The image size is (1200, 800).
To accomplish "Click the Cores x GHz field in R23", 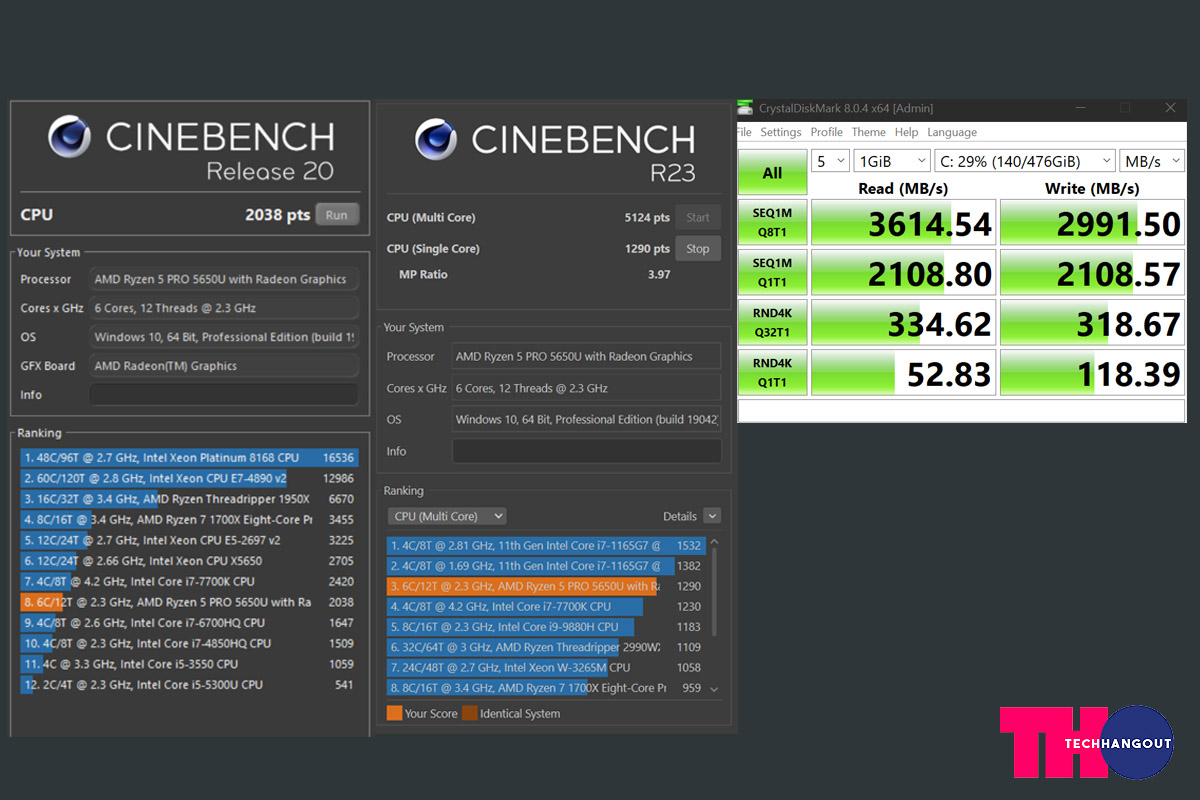I will point(587,388).
